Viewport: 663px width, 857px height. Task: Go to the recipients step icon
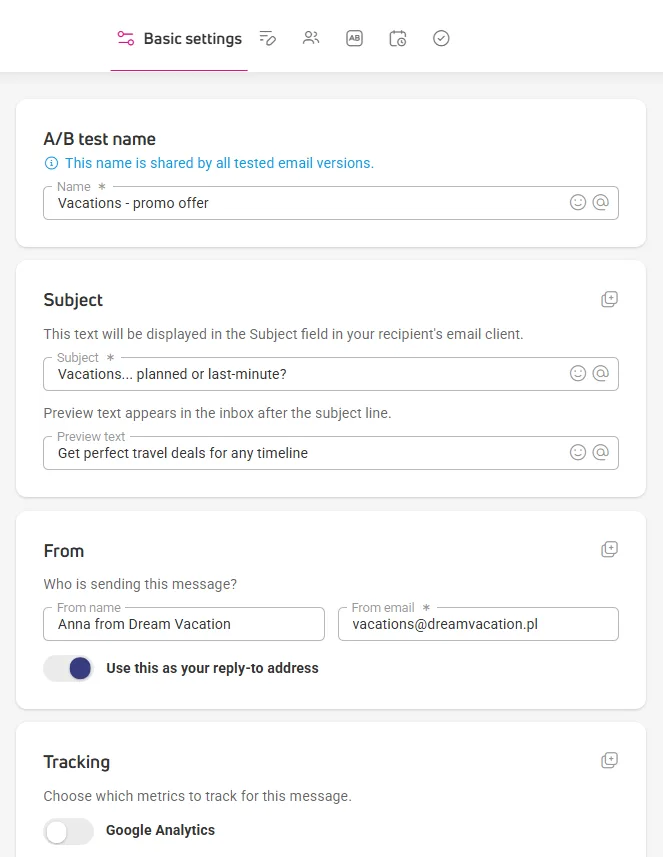(311, 38)
